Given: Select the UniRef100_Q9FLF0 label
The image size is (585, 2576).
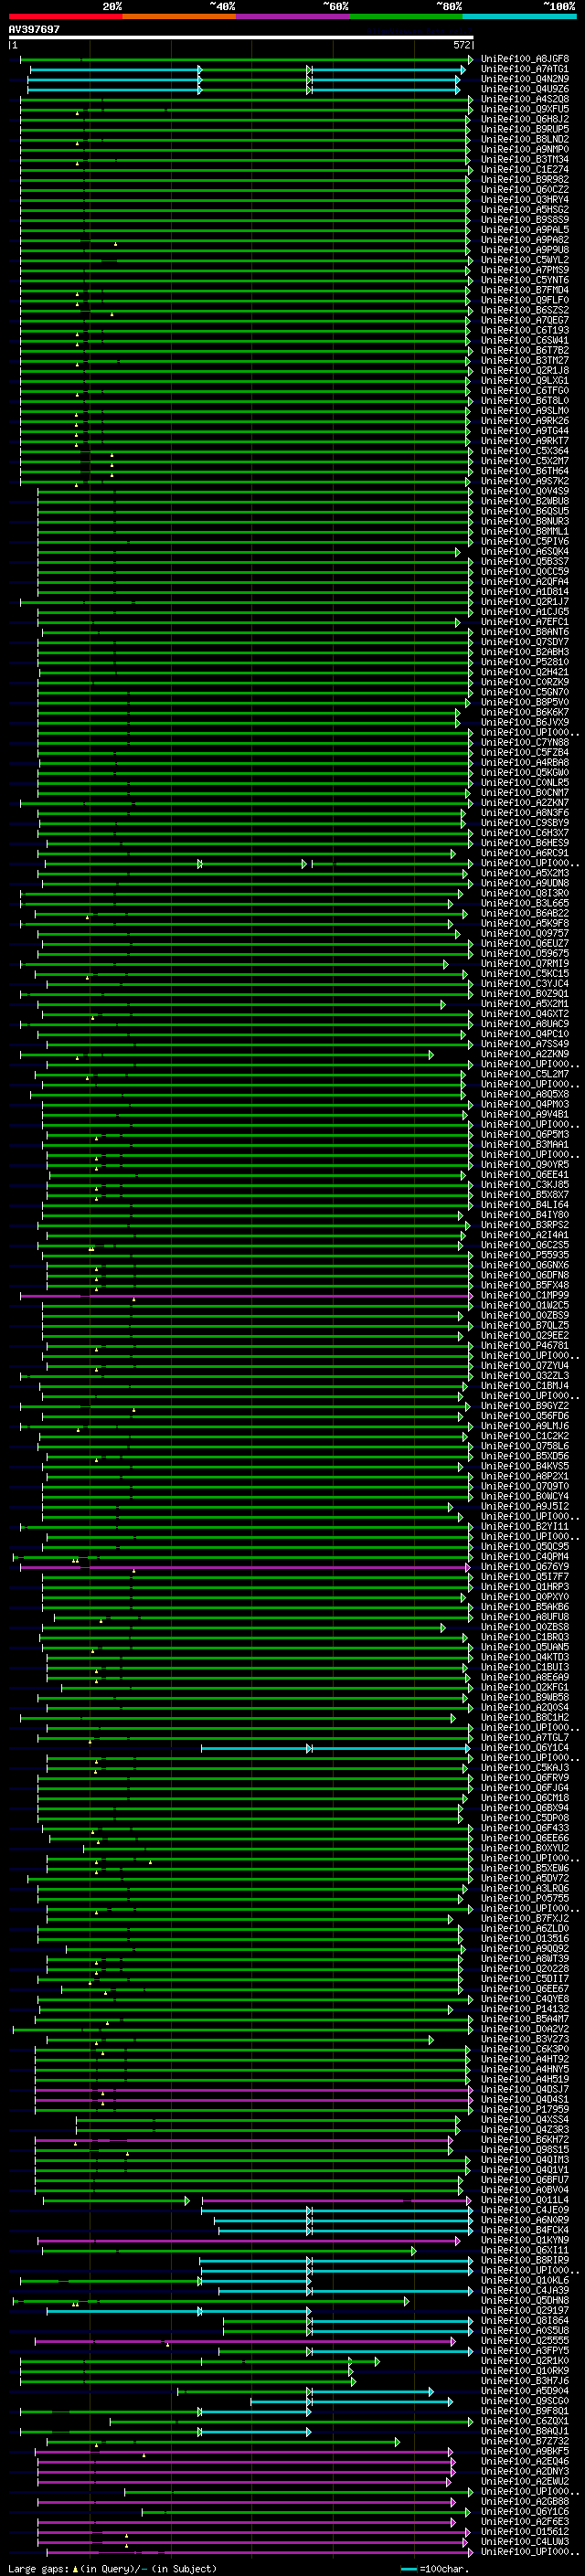Looking at the screenshot, I should click(x=525, y=300).
